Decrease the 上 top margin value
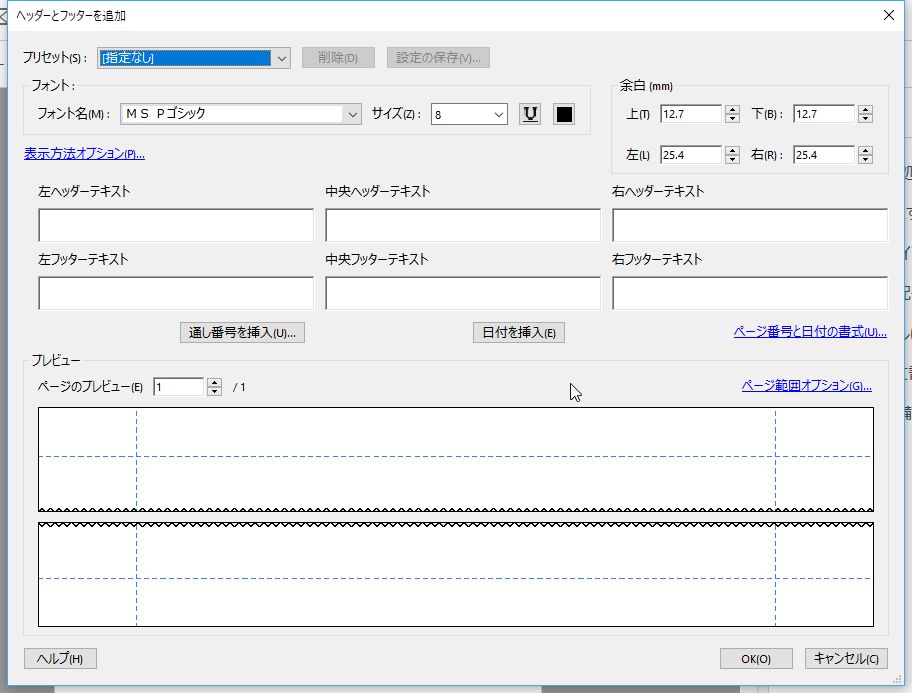 click(x=733, y=119)
